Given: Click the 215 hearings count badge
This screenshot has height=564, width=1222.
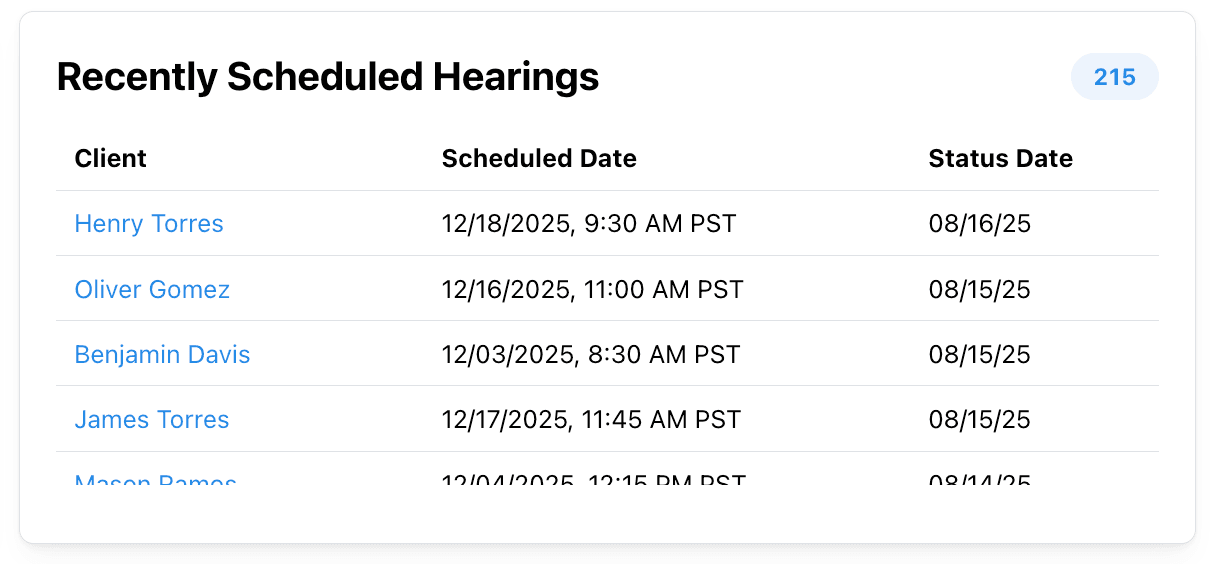Looking at the screenshot, I should (1114, 77).
